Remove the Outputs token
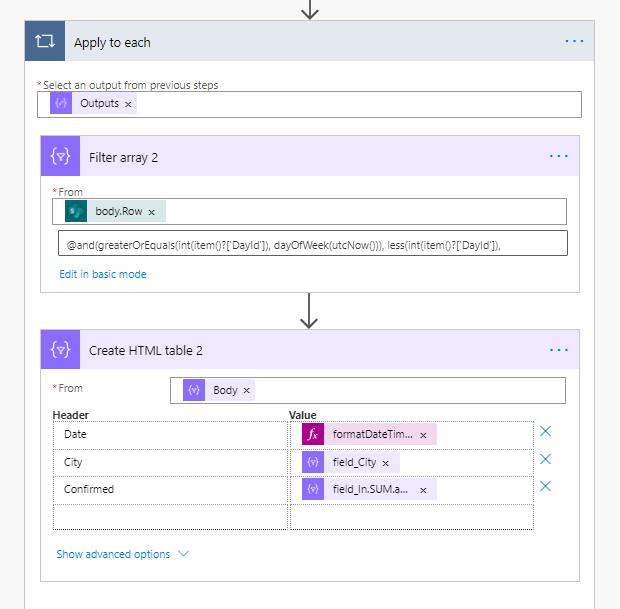620x609 pixels. (x=129, y=104)
